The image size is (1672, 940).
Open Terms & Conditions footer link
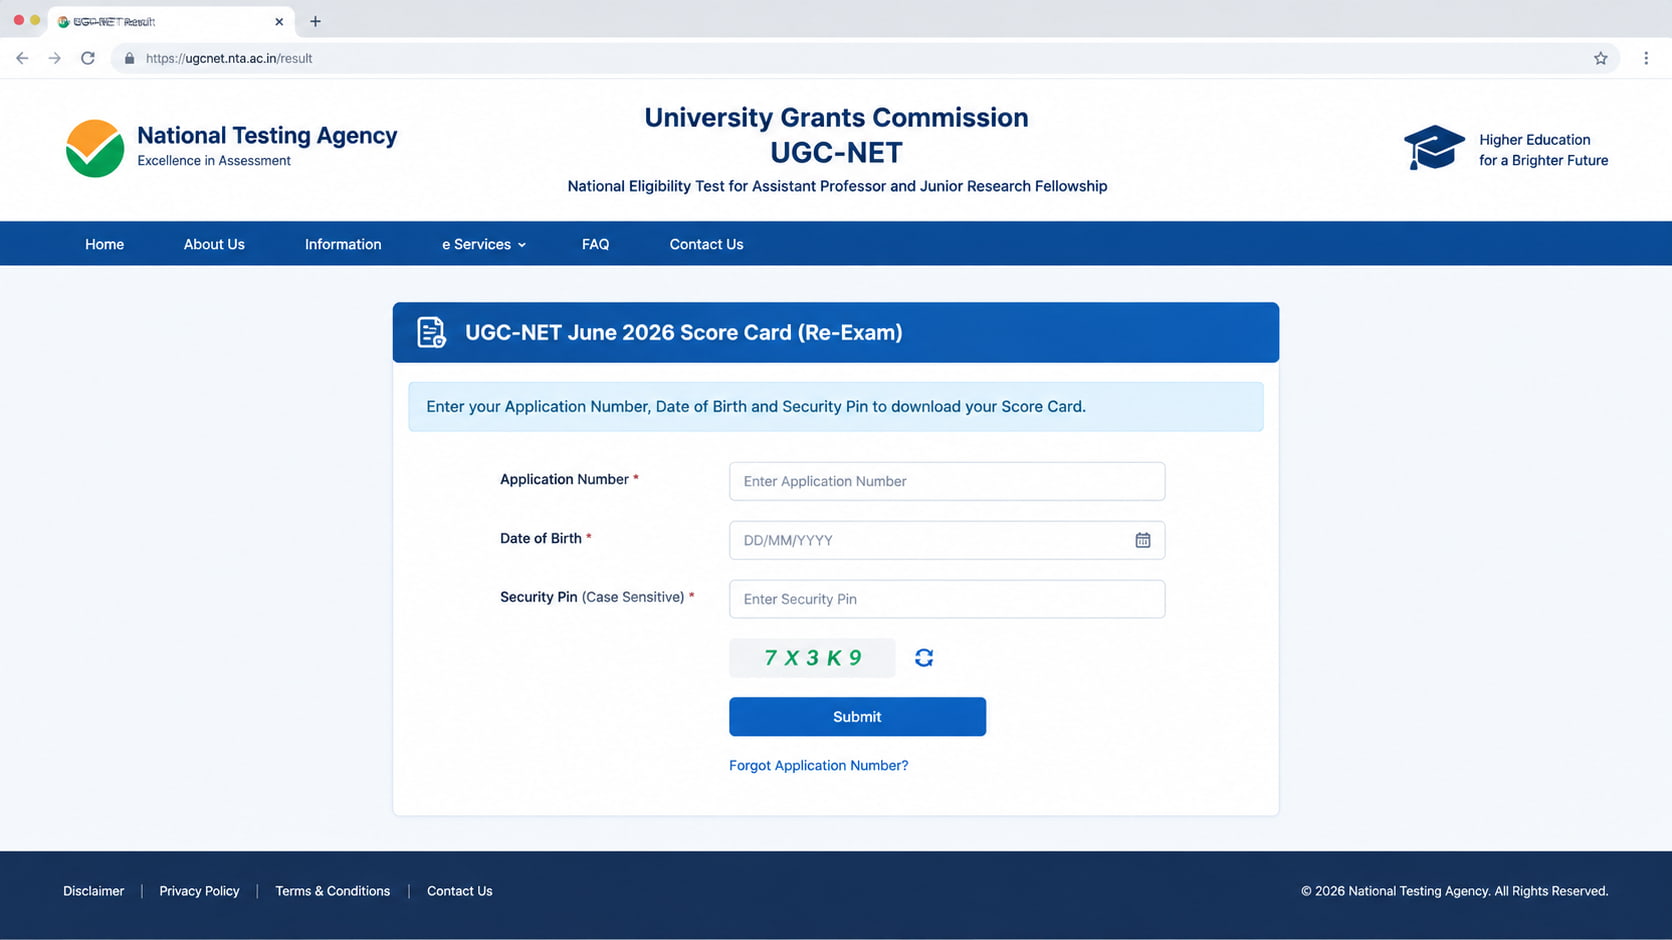coord(332,891)
